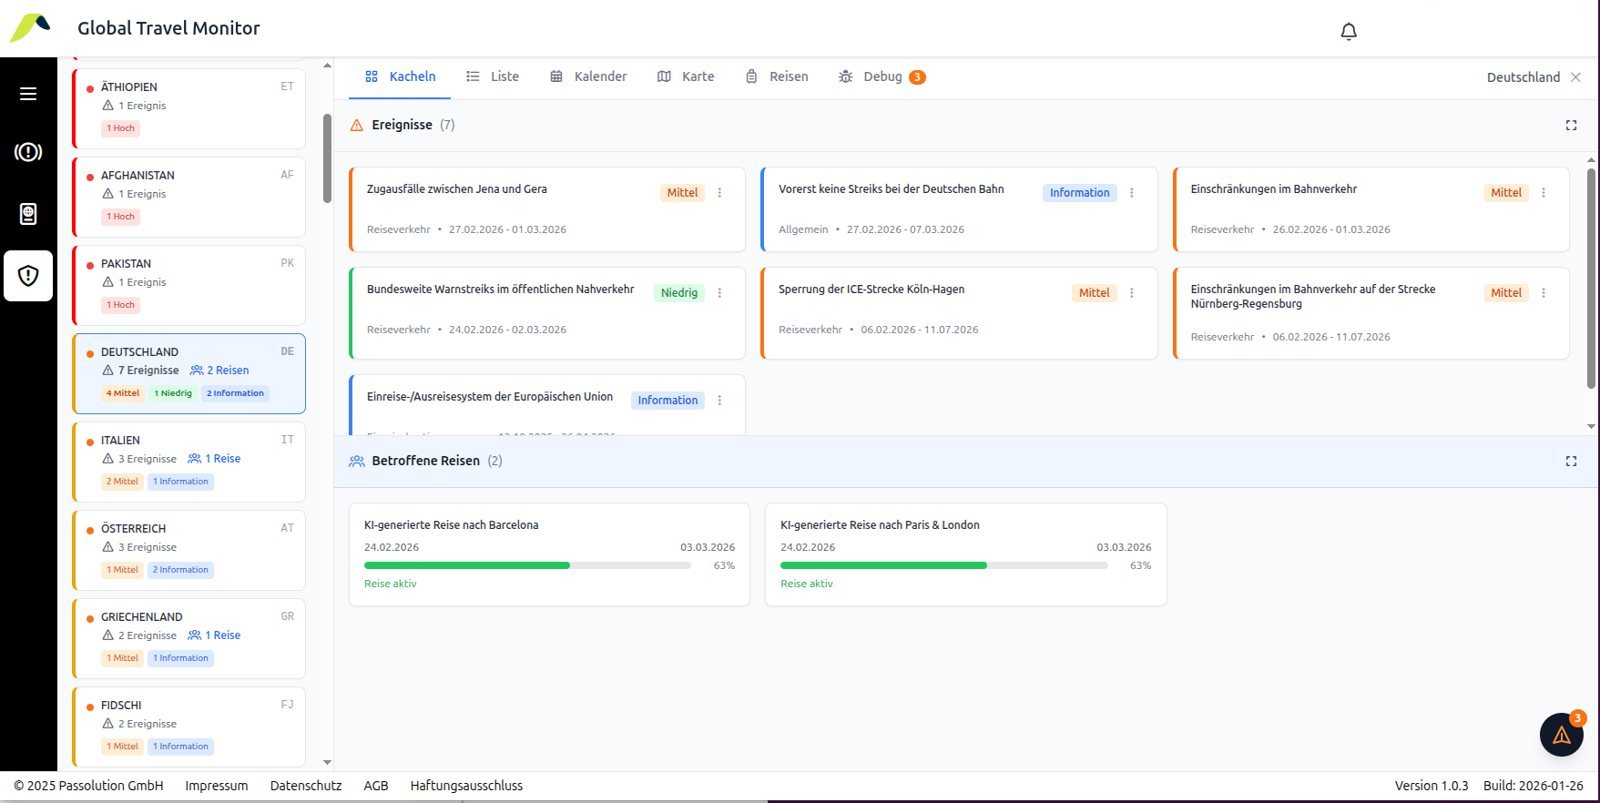Open the Impressum link
This screenshot has height=803, width=1600.
click(x=216, y=786)
